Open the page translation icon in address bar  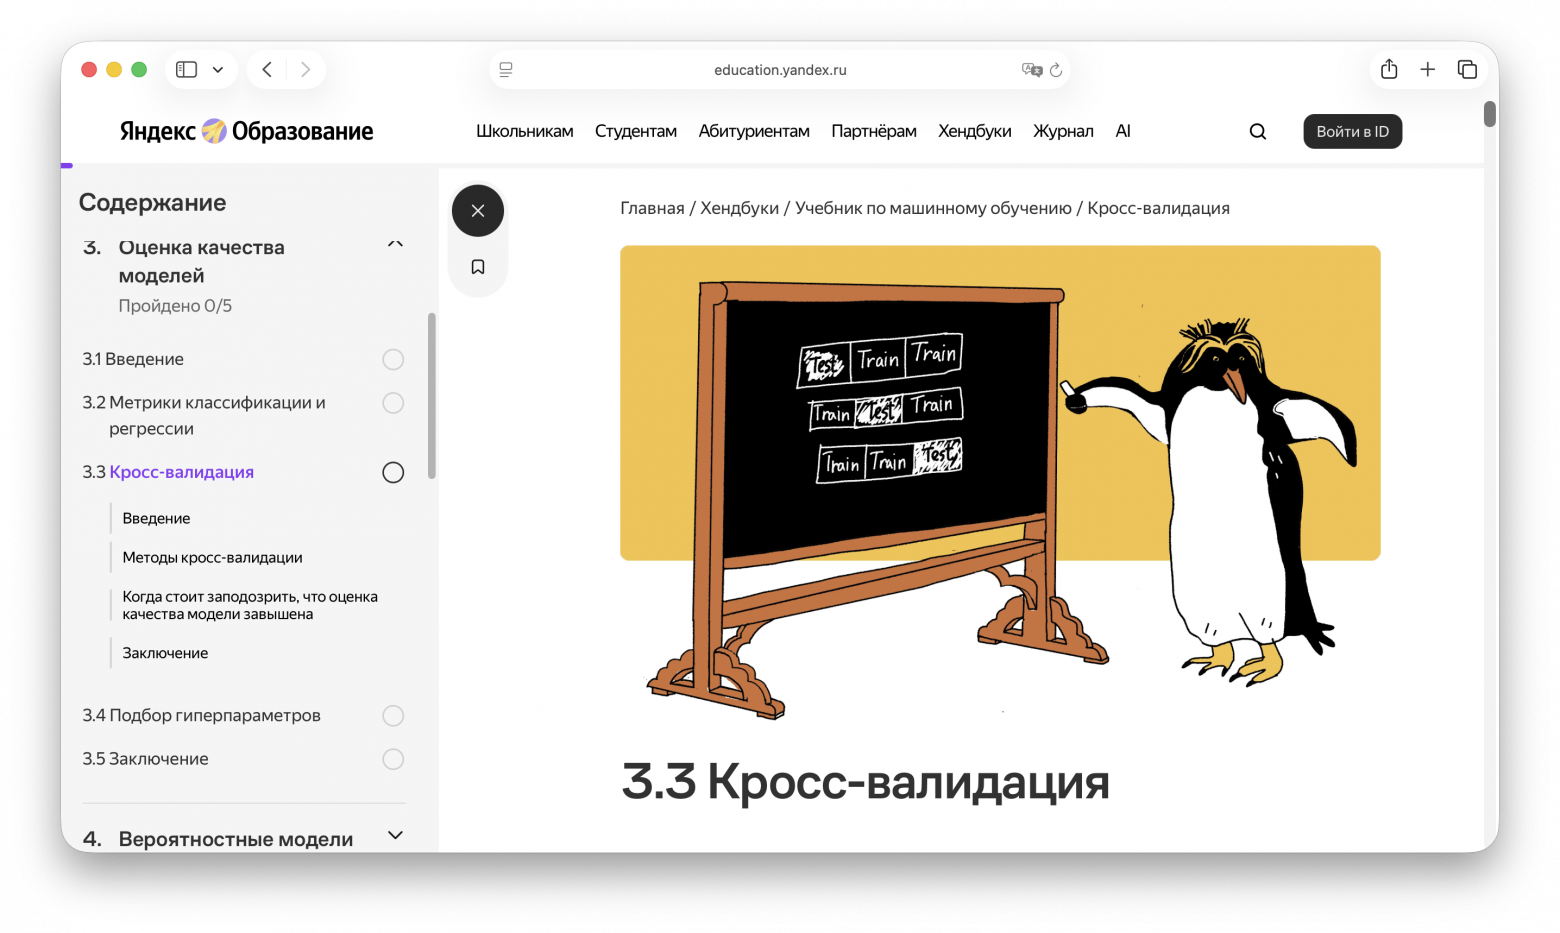pyautogui.click(x=1029, y=69)
